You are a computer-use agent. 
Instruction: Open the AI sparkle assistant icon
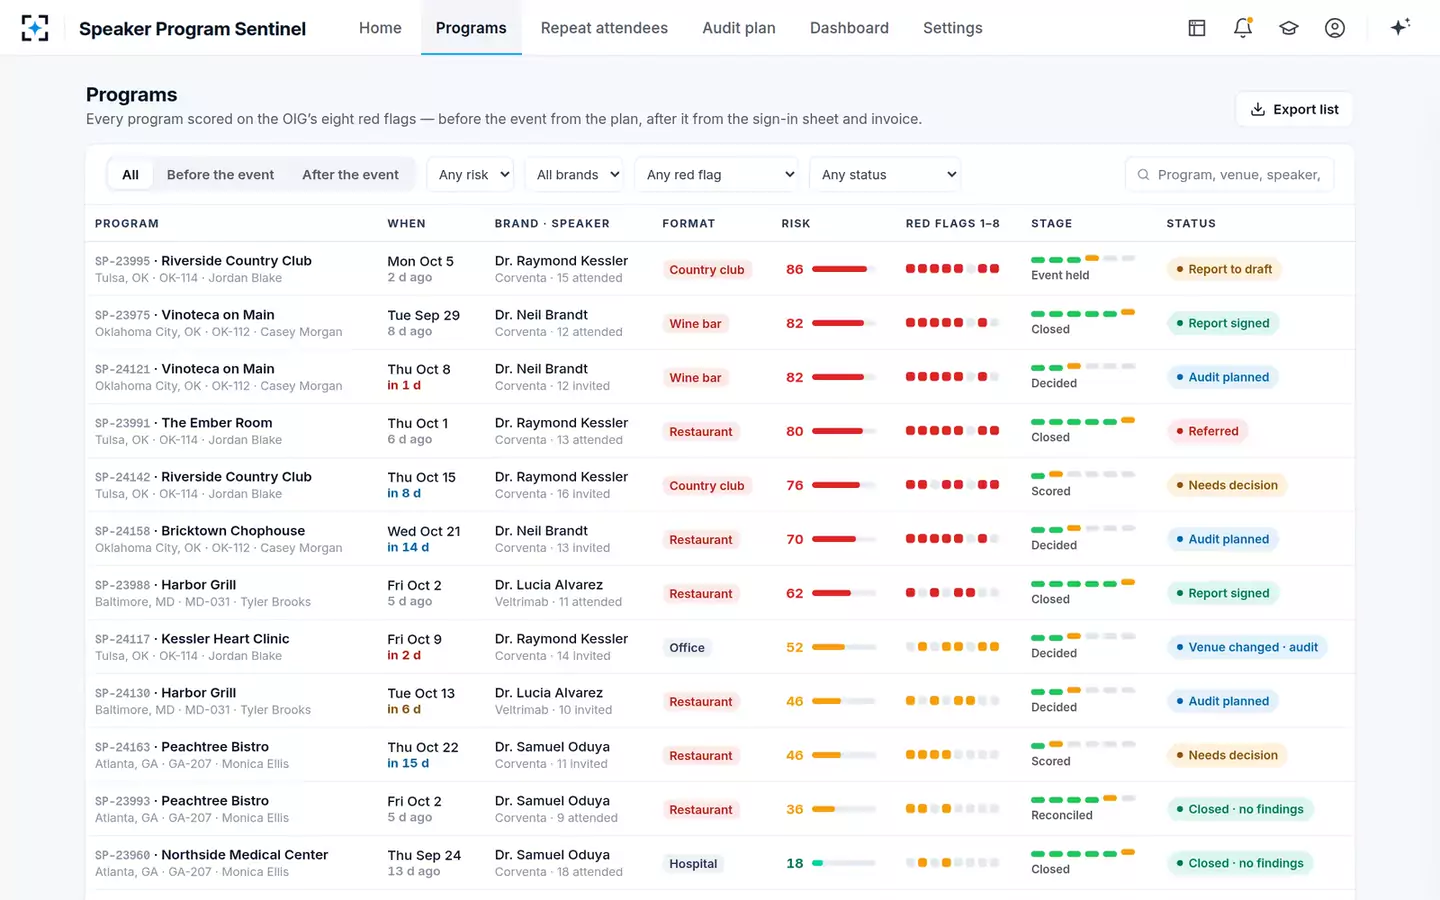coord(1400,27)
